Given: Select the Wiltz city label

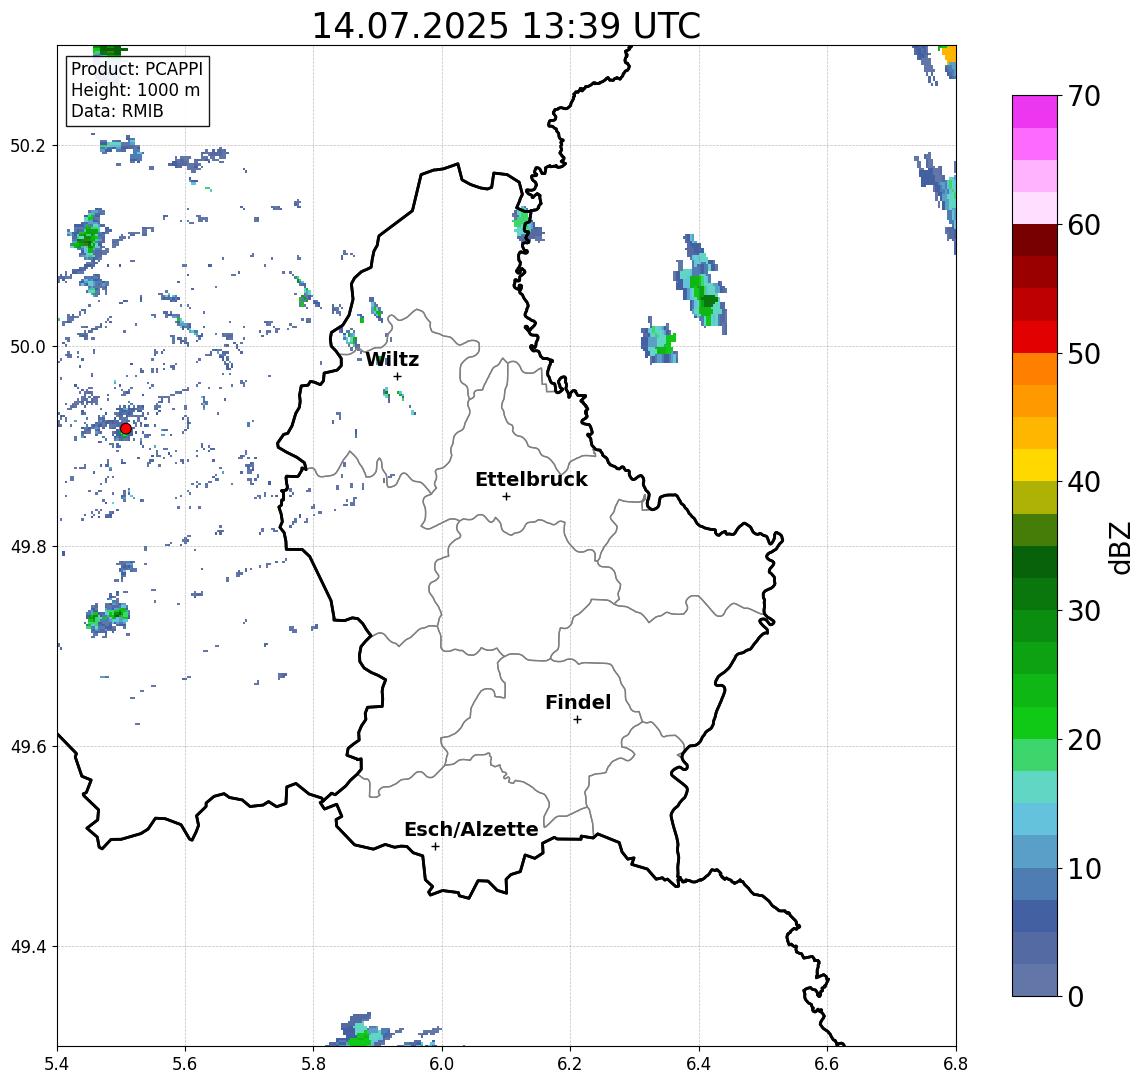Looking at the screenshot, I should click(392, 359).
